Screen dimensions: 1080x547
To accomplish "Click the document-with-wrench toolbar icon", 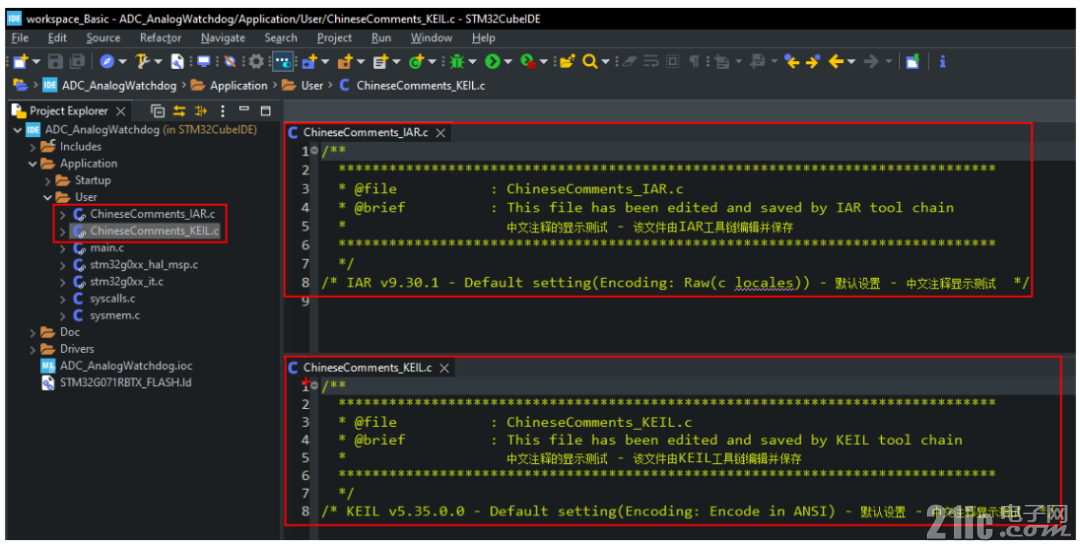I will coord(178,61).
